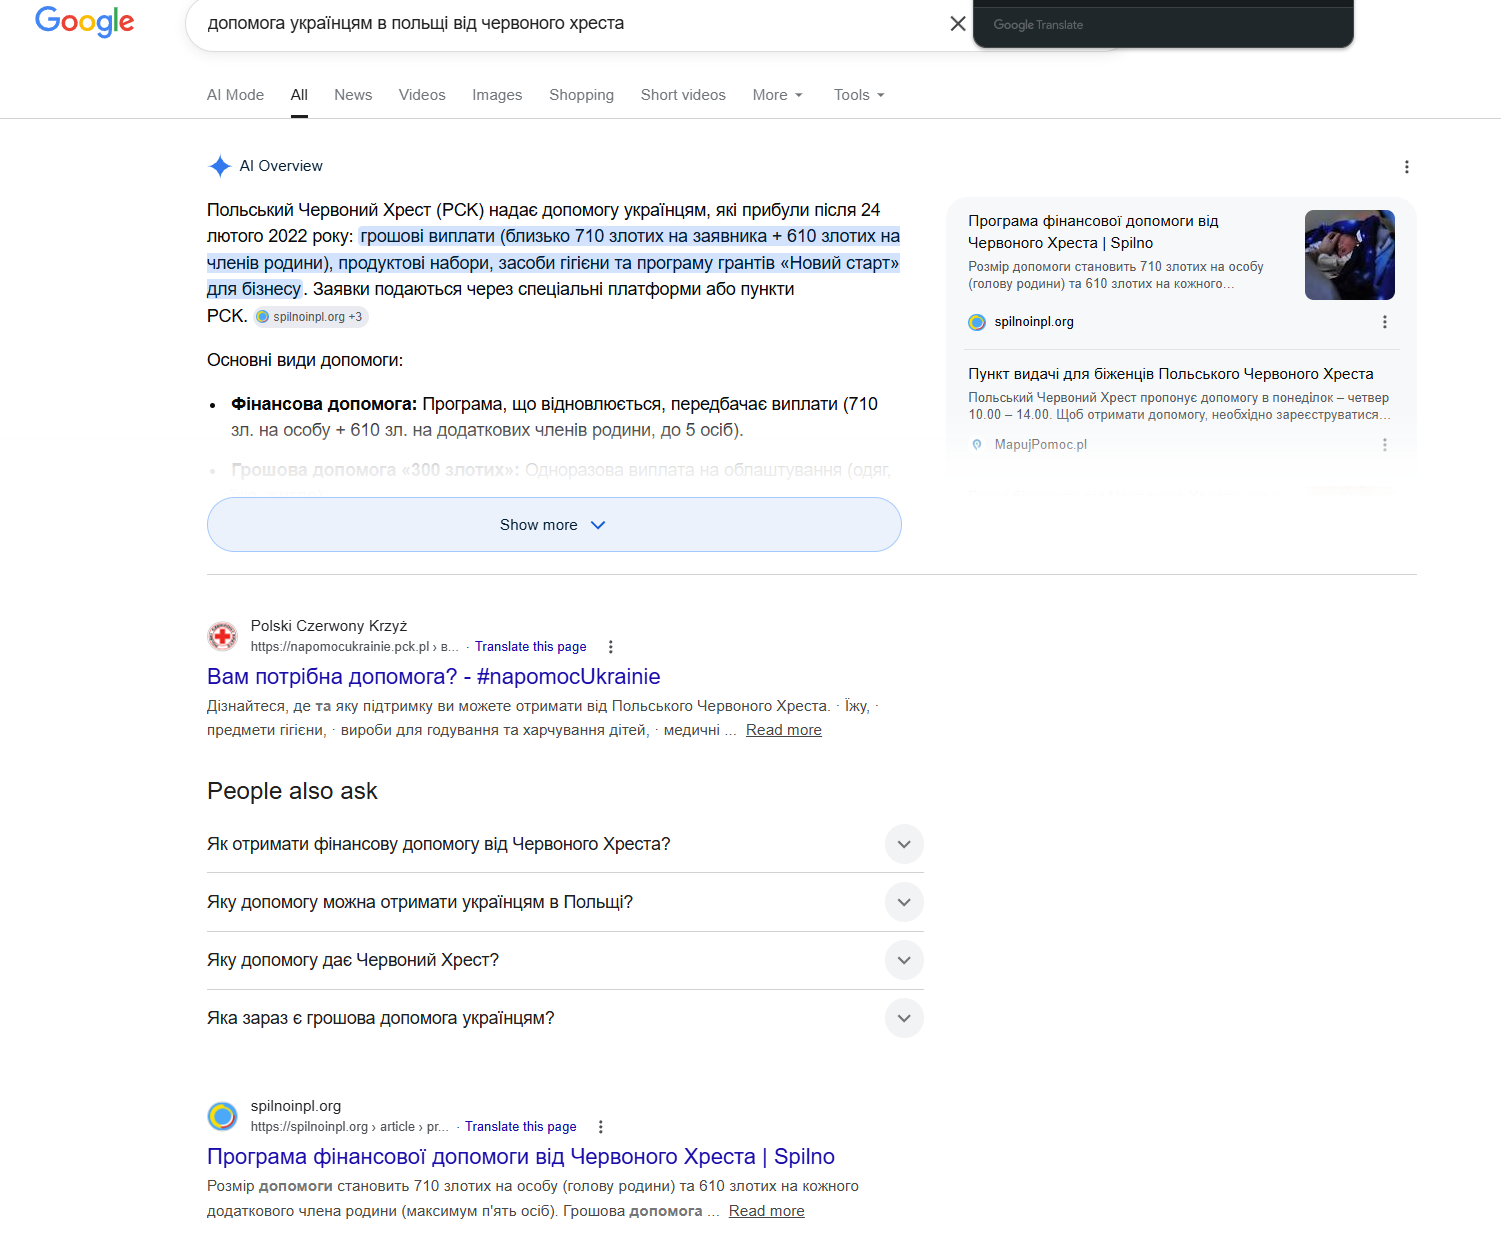Expand 'Яку допомогу можна отримати українцям' question
The height and width of the screenshot is (1245, 1501).
[903, 902]
